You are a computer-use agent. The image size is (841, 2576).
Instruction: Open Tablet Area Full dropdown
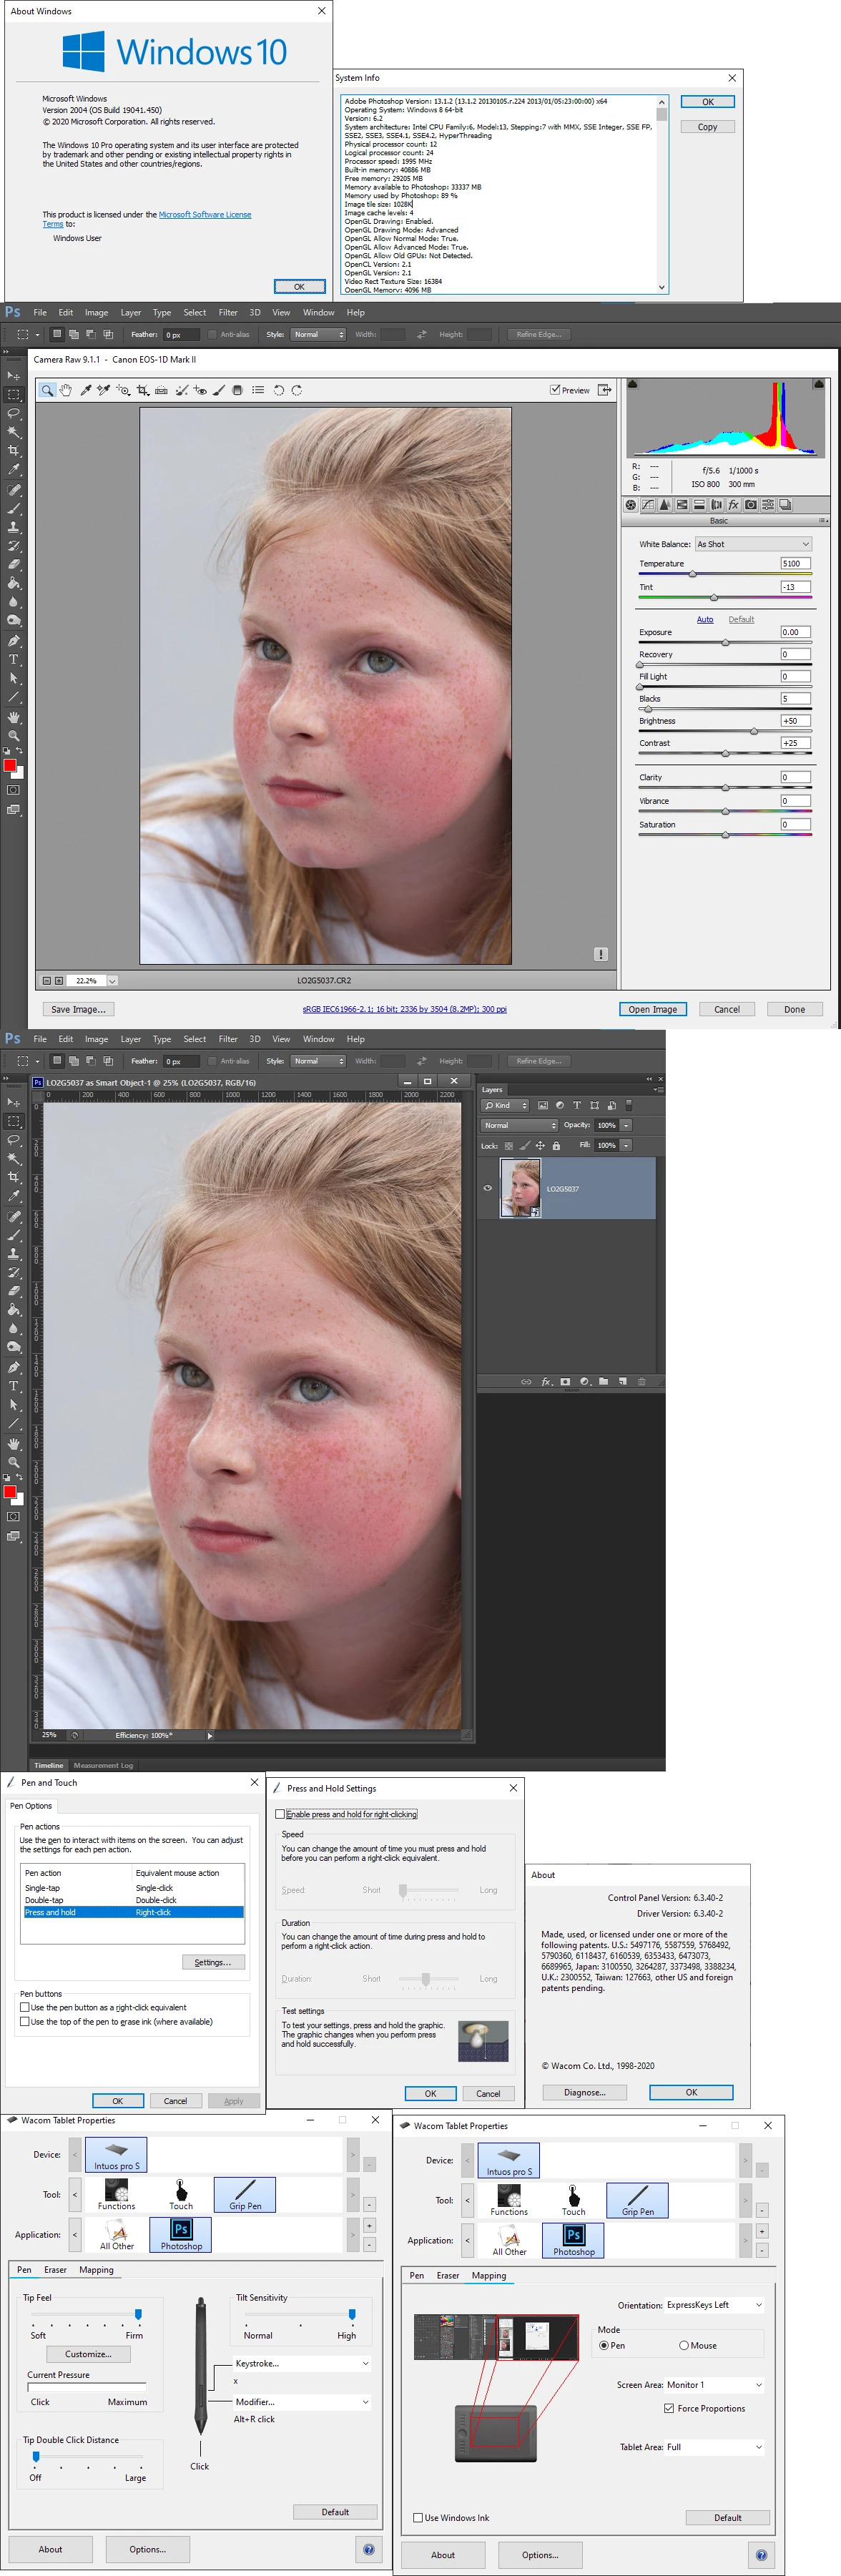point(714,2446)
